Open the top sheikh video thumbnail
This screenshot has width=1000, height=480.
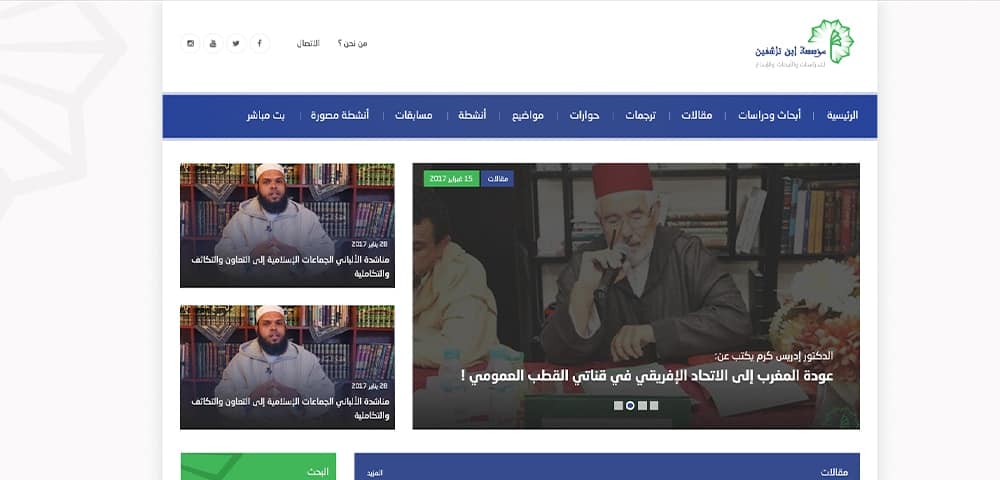pos(287,226)
